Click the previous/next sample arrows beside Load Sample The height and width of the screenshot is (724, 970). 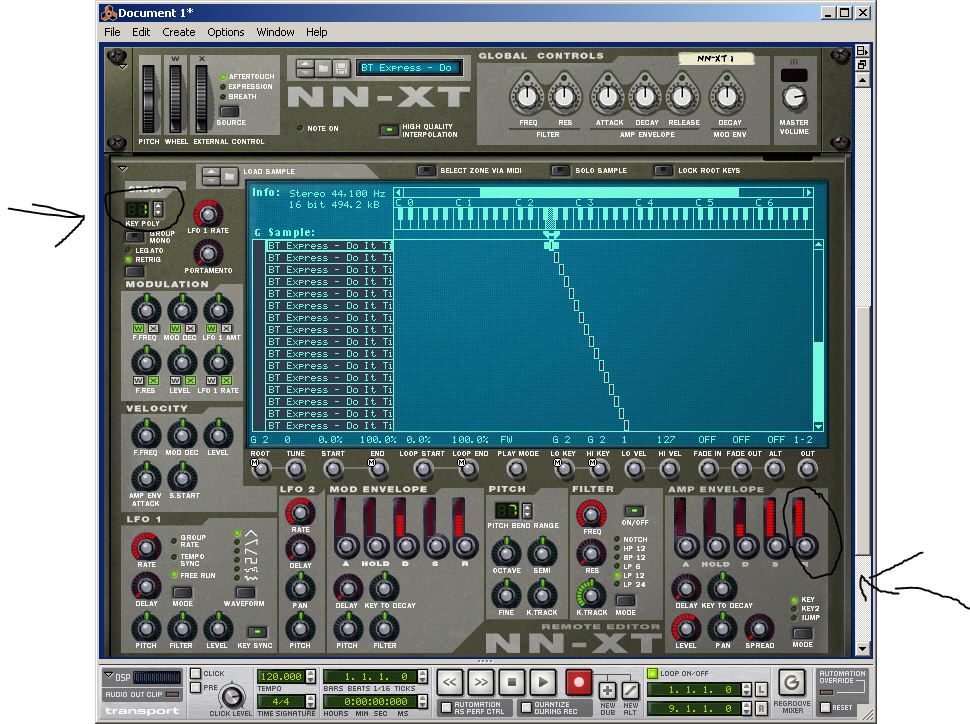tap(211, 176)
